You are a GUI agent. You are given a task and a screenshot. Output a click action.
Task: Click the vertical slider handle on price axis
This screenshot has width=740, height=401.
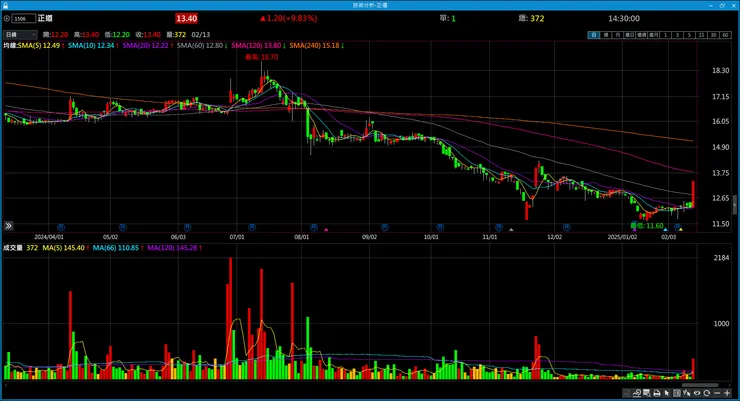[x=735, y=205]
